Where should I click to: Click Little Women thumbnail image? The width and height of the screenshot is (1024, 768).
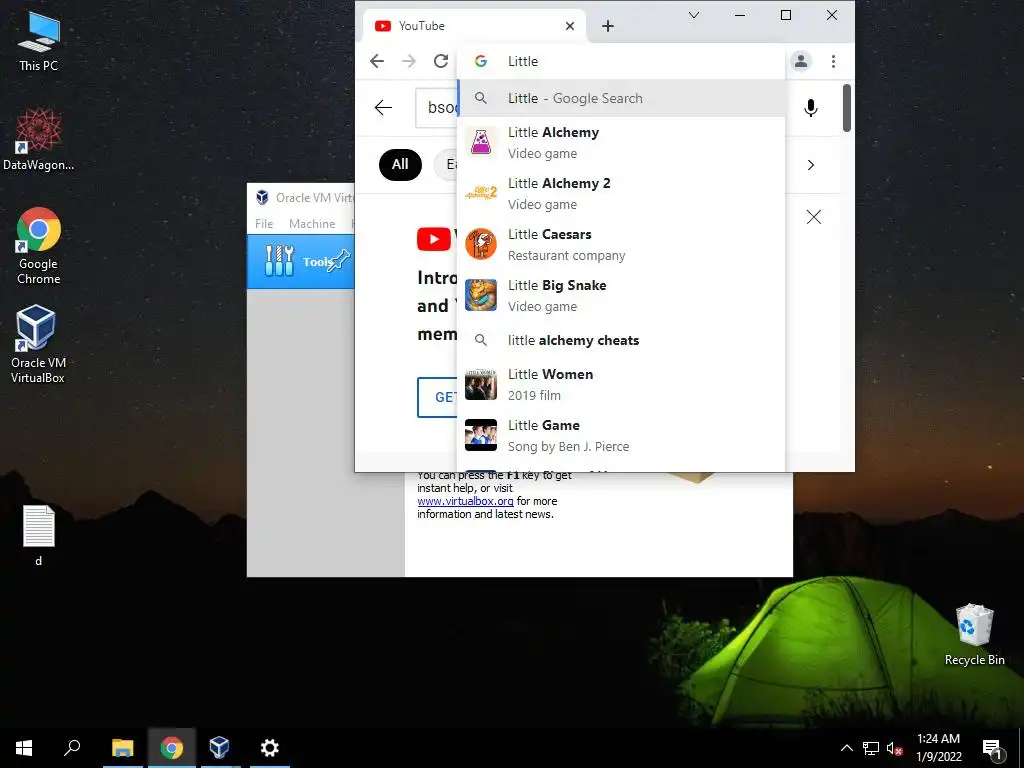(481, 384)
